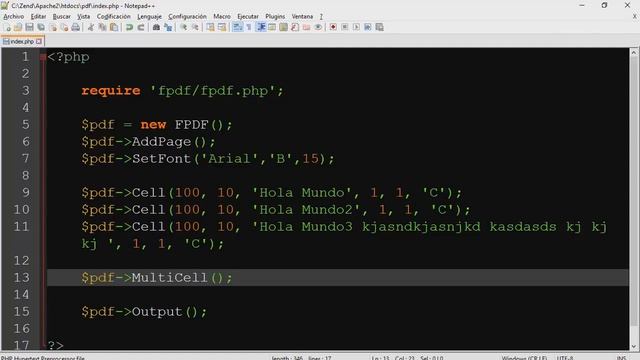The height and width of the screenshot is (360, 640).
Task: Start macro recording with red button
Action: click(x=333, y=27)
